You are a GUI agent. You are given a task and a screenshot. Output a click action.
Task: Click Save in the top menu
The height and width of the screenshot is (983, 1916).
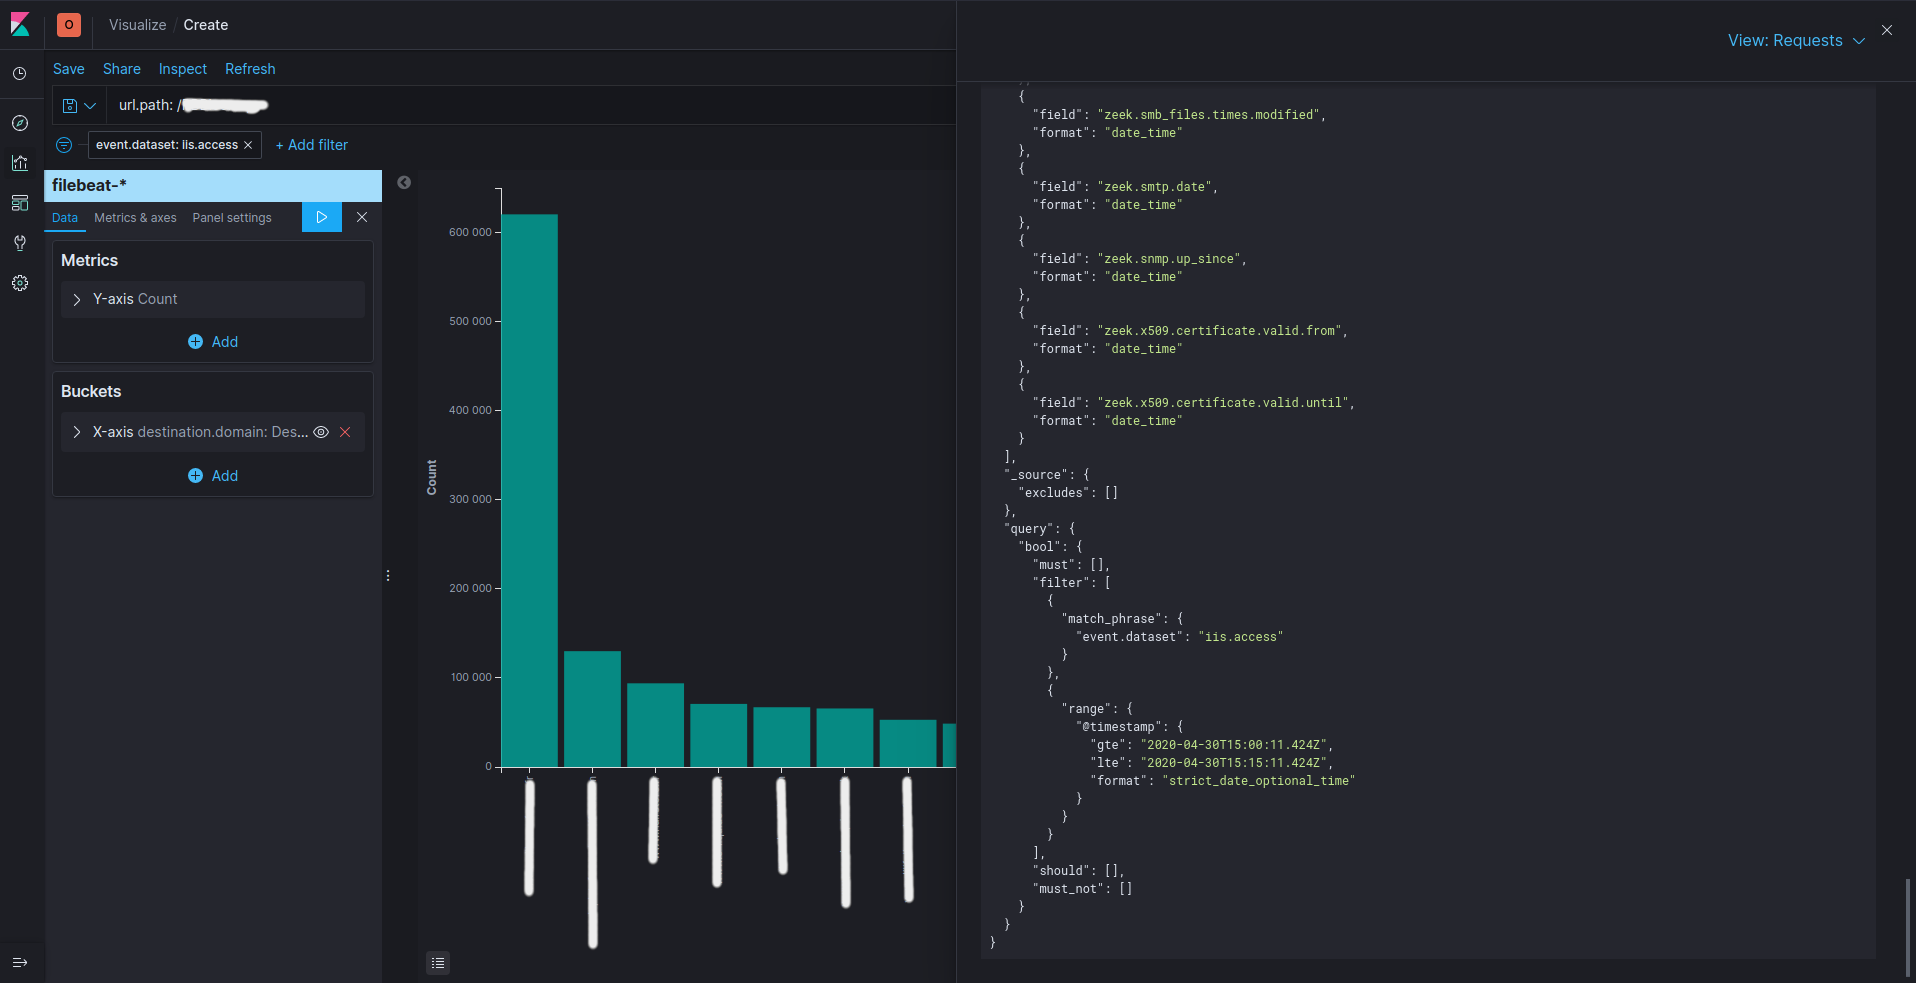[x=69, y=69]
